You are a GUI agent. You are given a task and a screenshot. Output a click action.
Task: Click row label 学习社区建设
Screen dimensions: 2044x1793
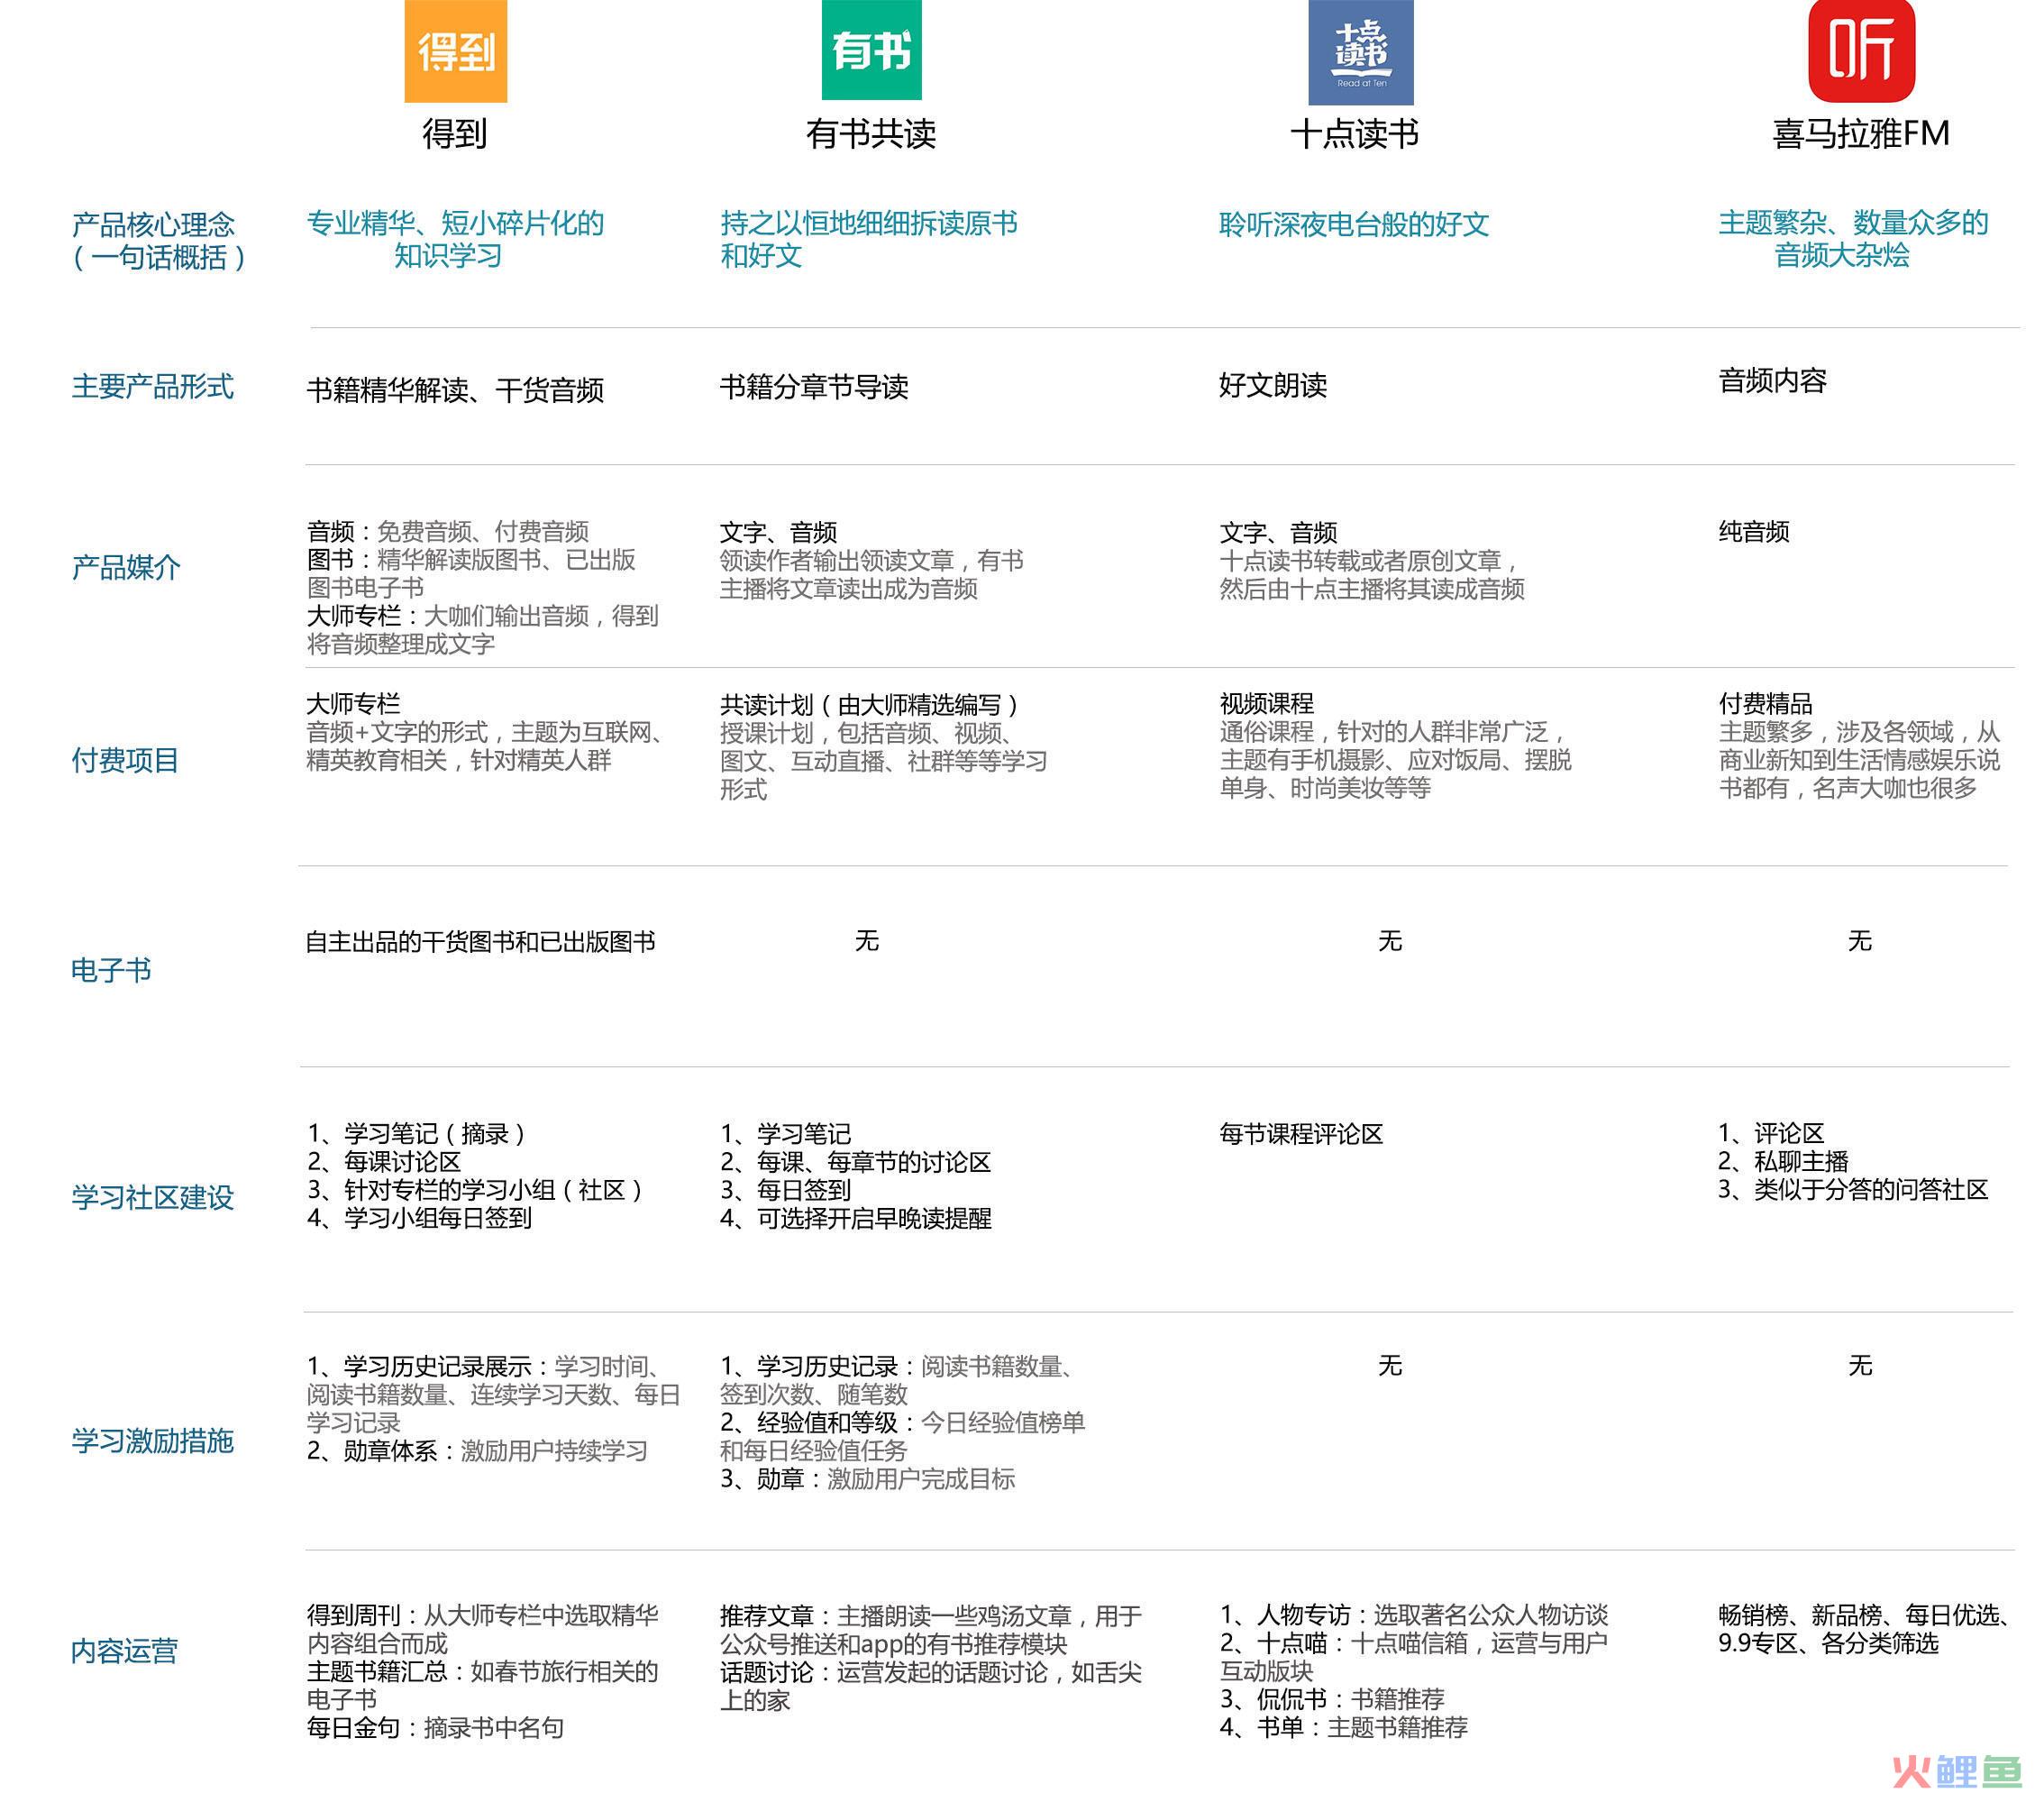152,1197
